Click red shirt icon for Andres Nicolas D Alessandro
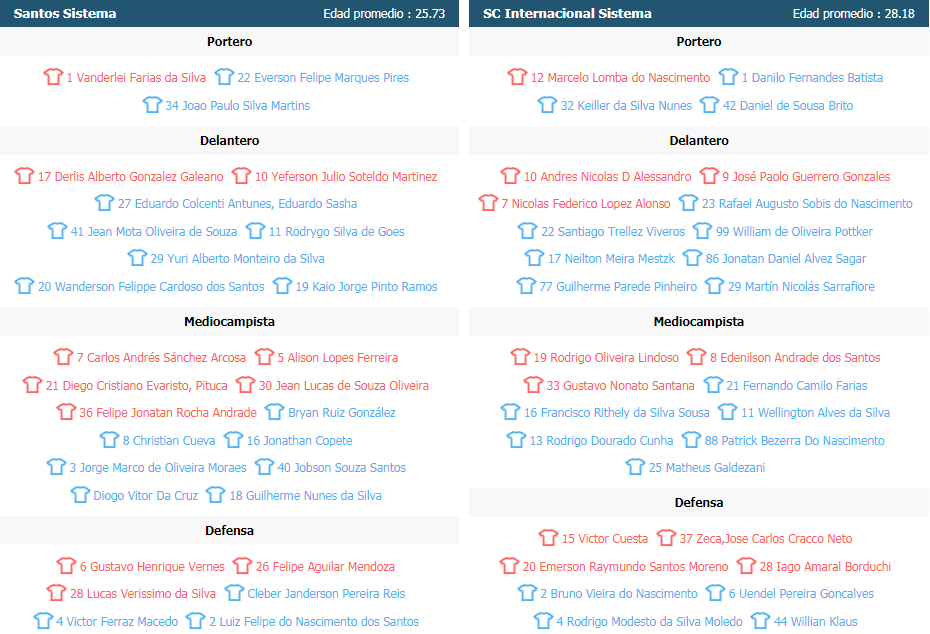Viewport: 930px width, 634px height. click(x=510, y=176)
